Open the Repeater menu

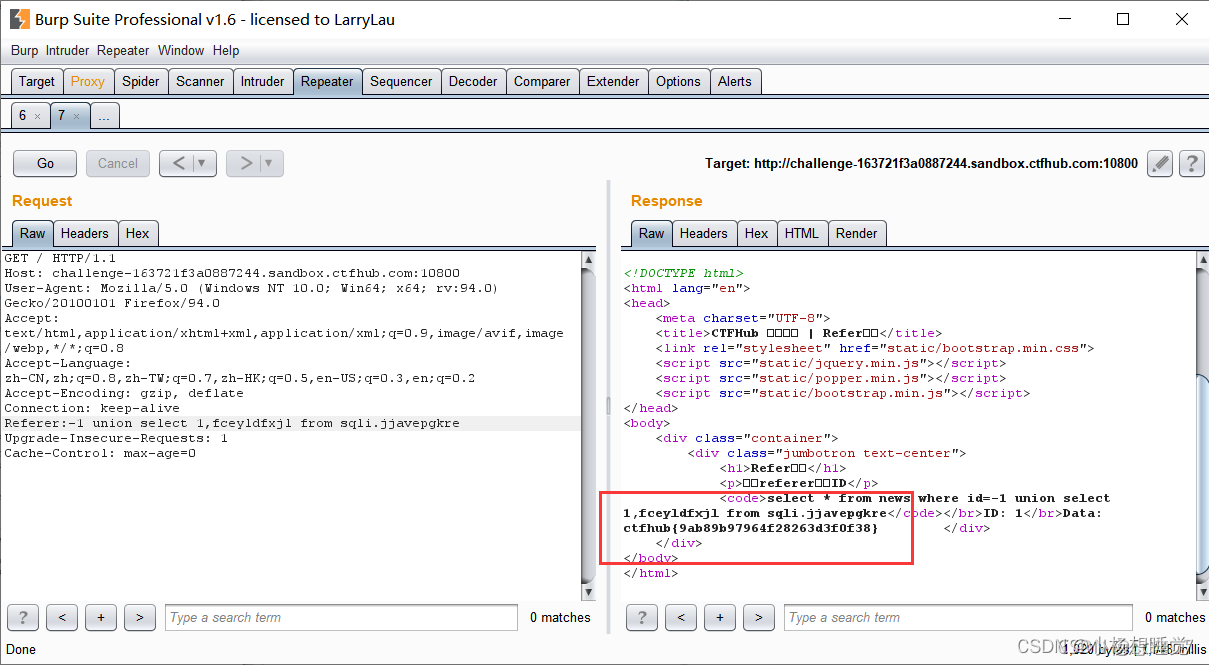123,50
